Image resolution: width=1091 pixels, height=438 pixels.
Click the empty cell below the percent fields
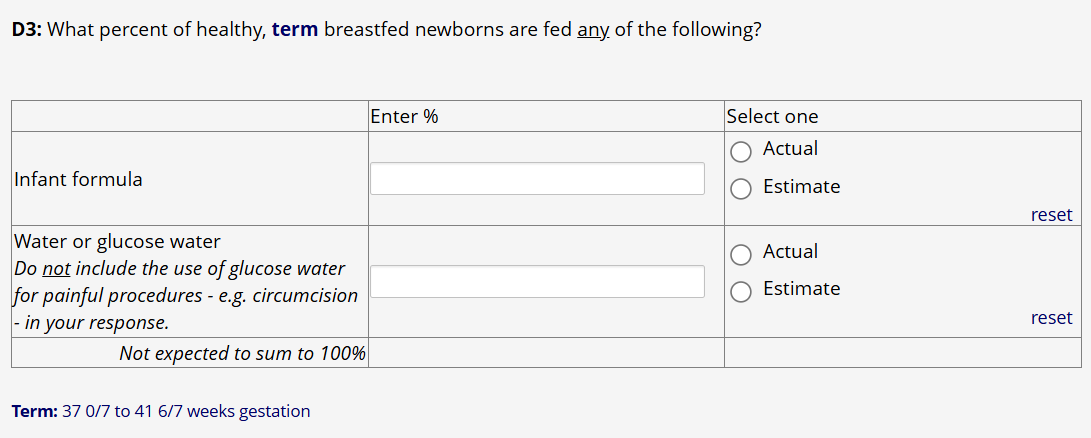[x=546, y=353]
